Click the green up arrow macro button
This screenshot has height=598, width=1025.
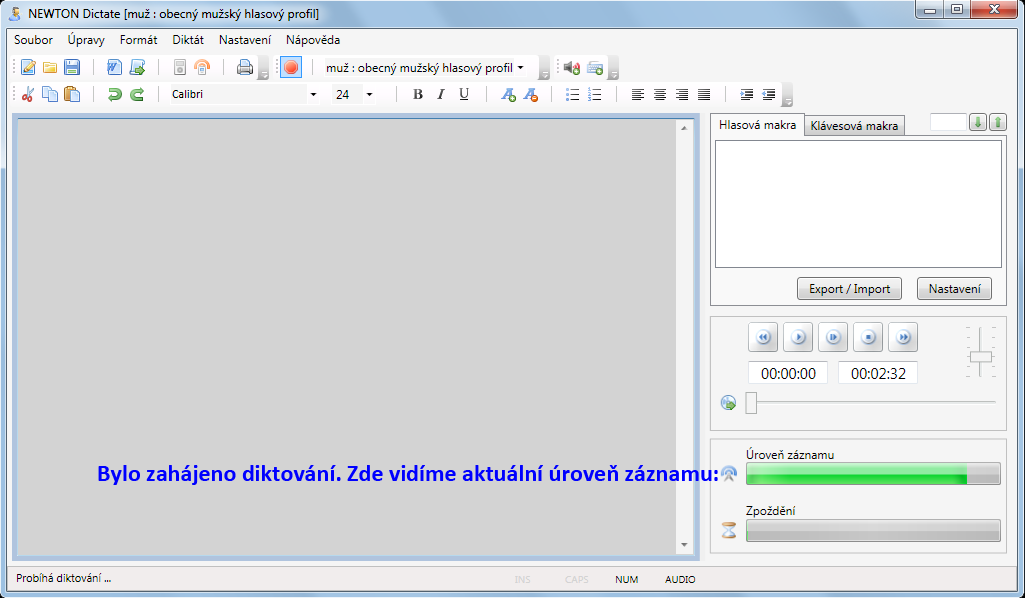[998, 122]
